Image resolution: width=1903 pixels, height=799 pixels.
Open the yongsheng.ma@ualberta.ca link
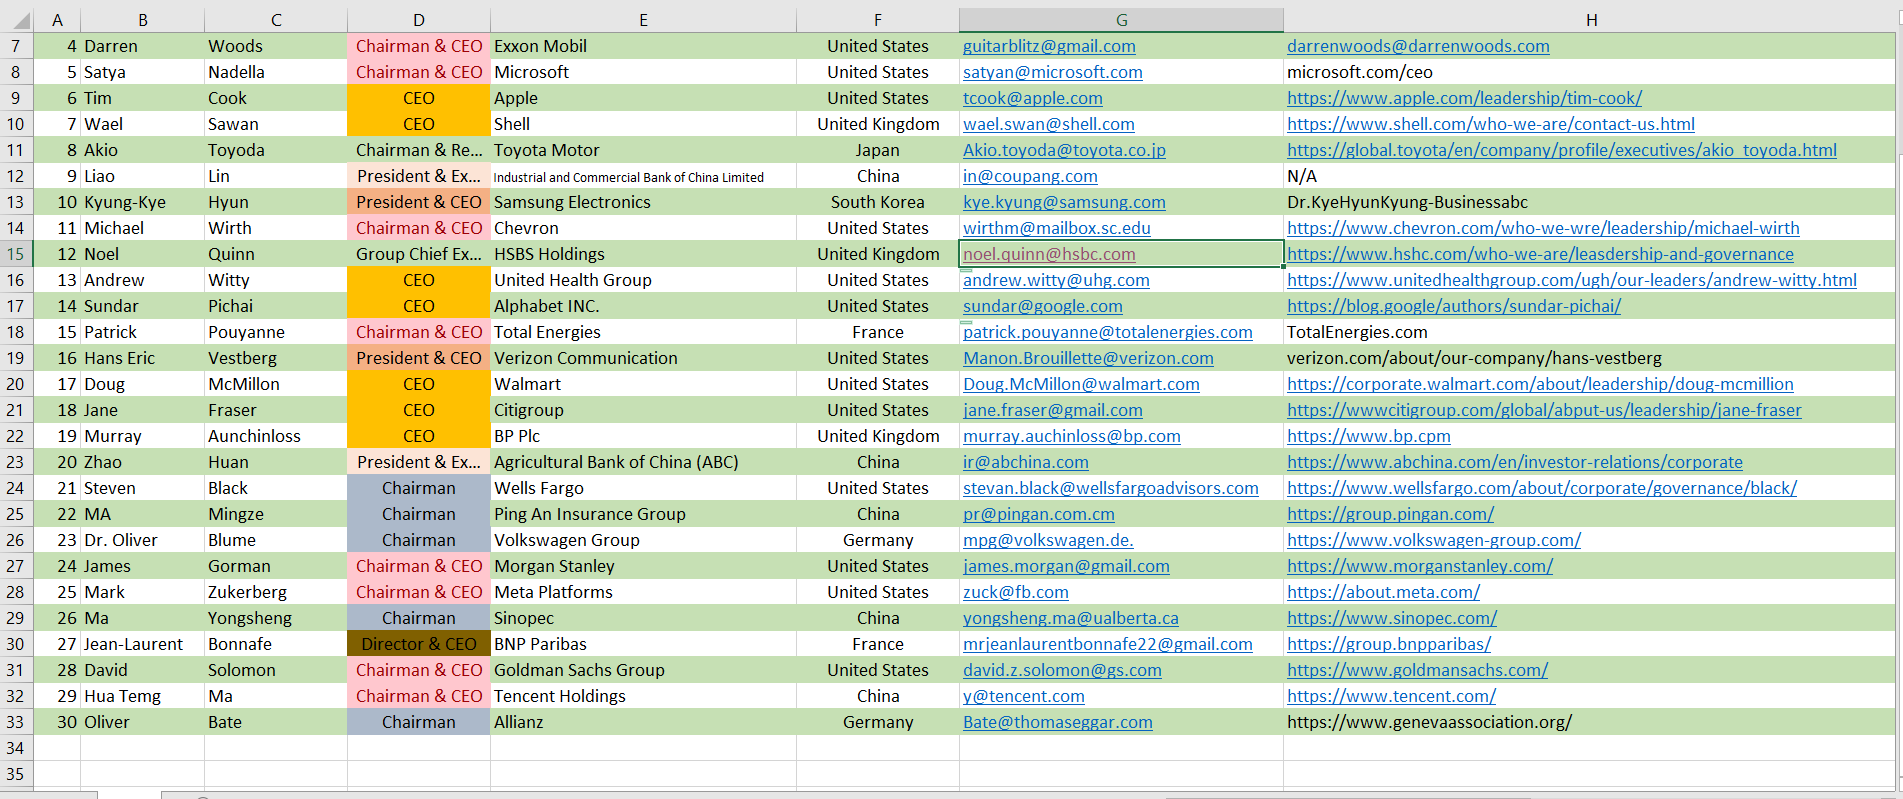pyautogui.click(x=1070, y=618)
